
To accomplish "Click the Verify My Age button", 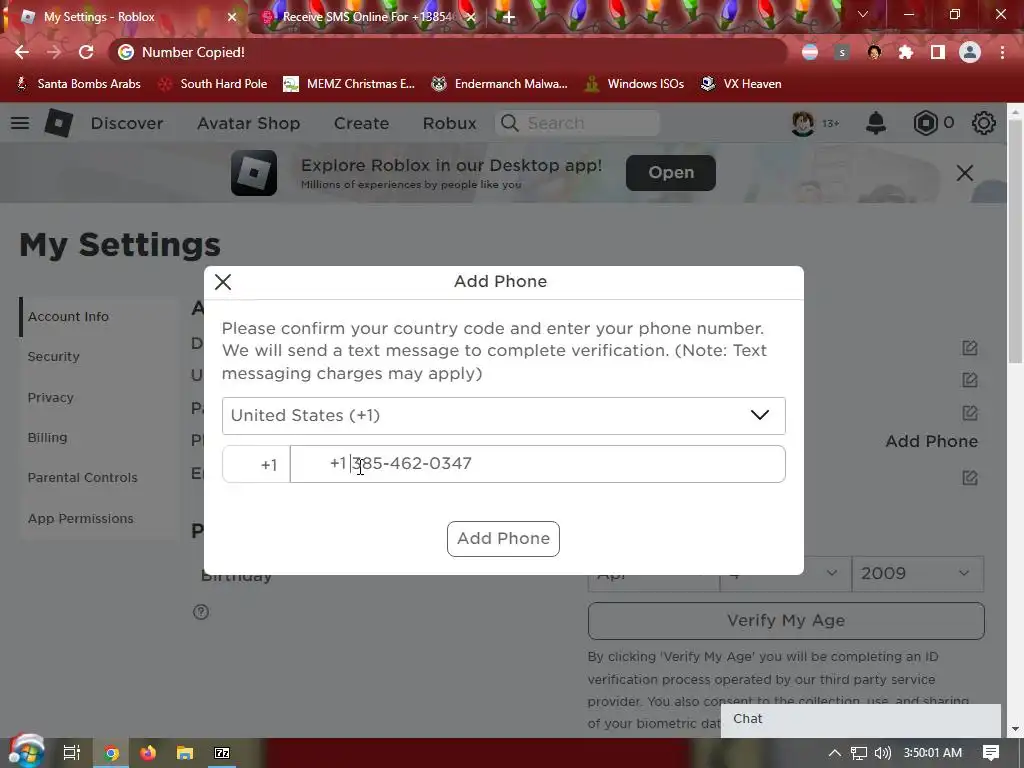I will 786,621.
